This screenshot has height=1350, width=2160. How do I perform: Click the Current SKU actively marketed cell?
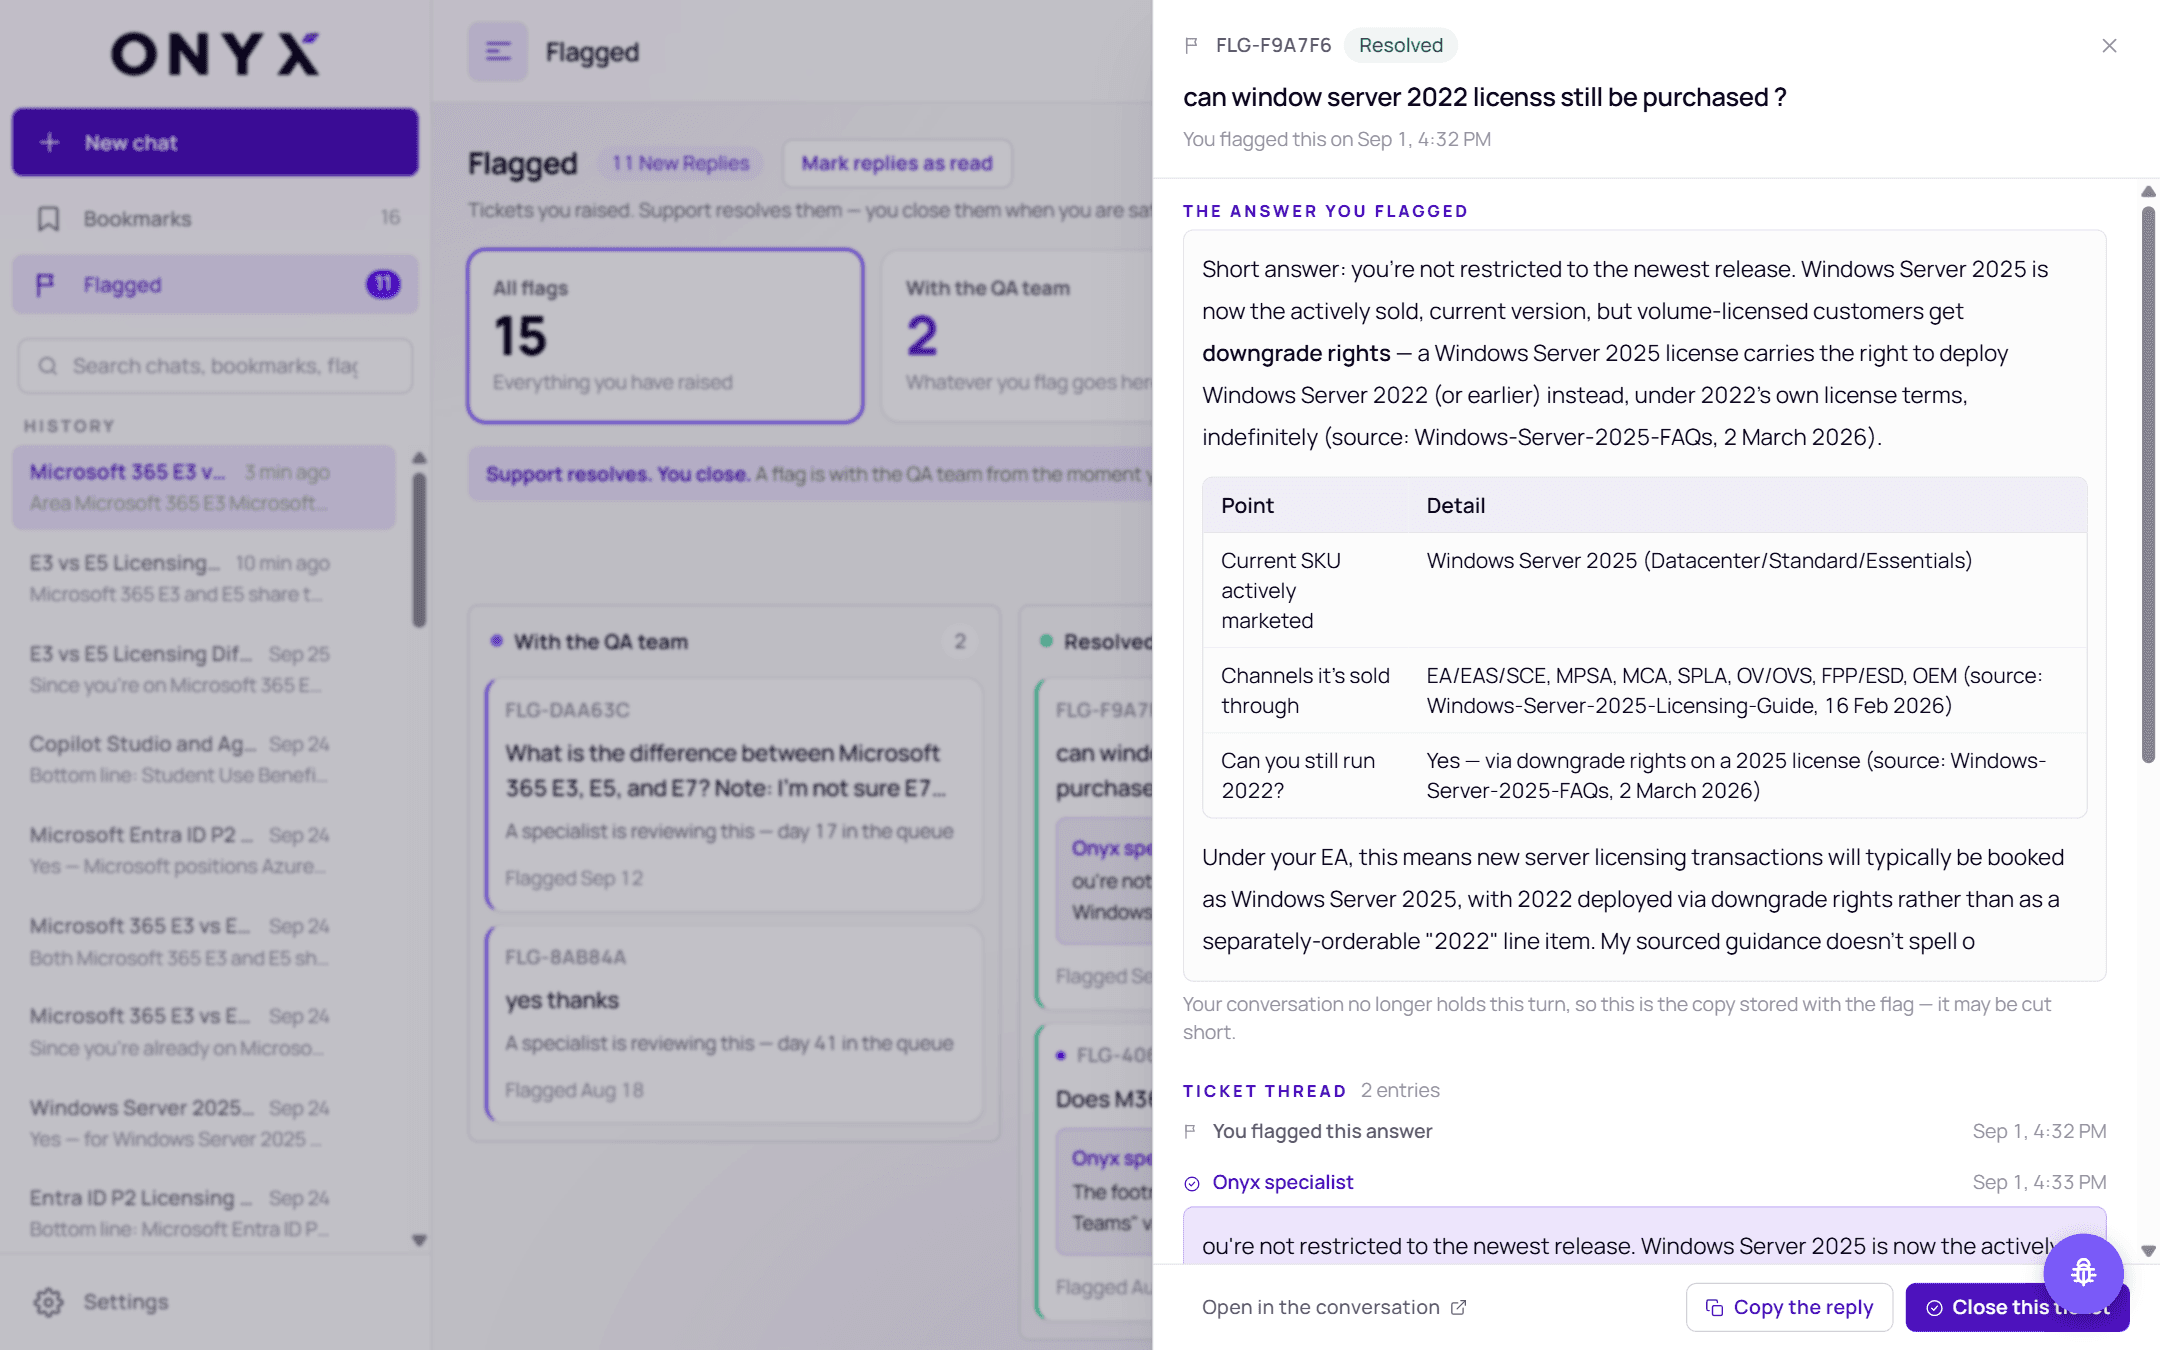pos(1306,590)
